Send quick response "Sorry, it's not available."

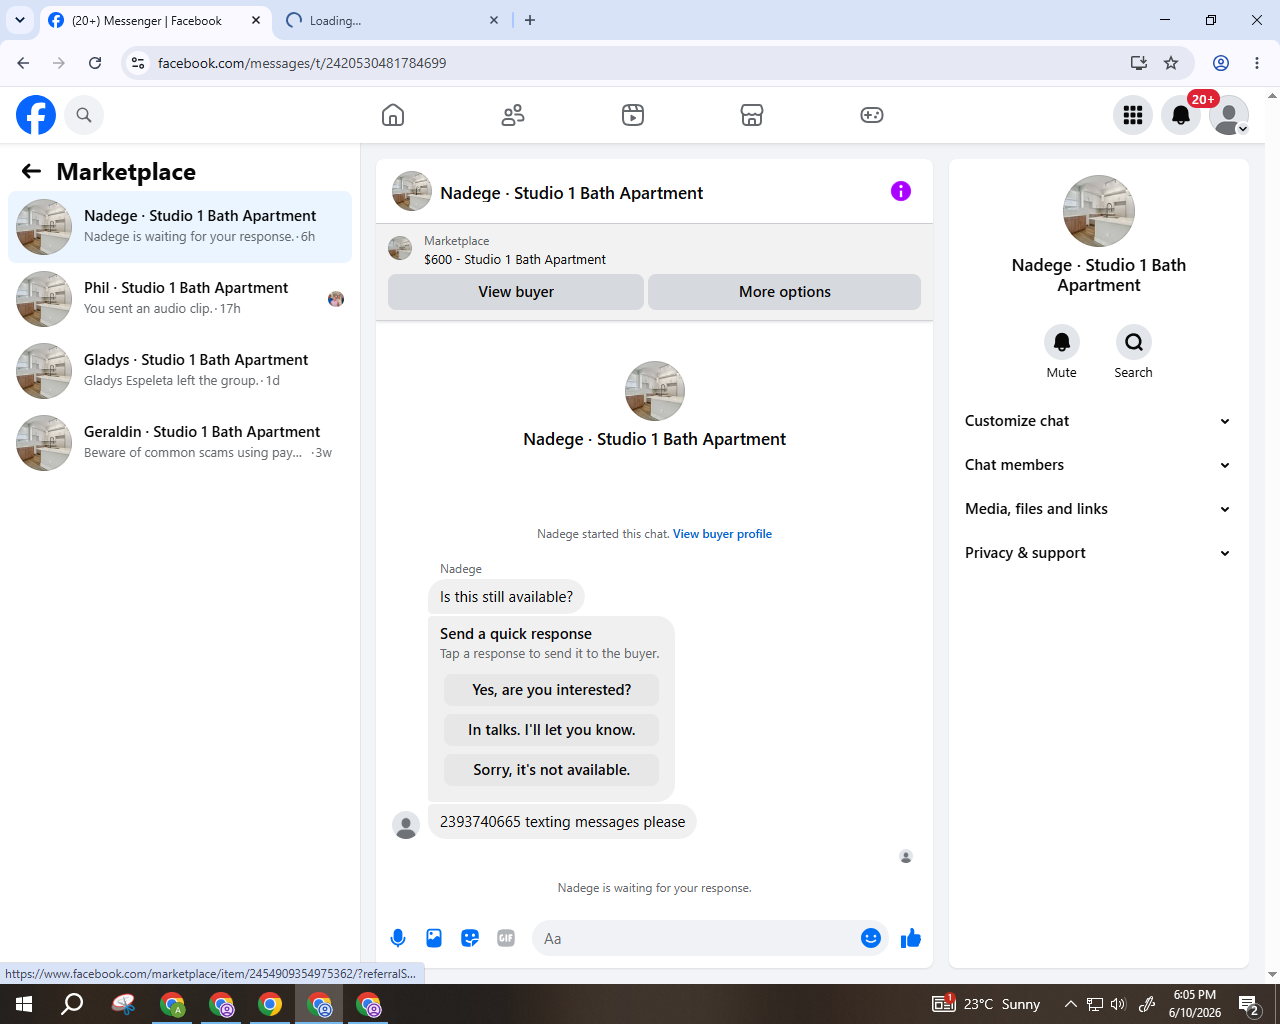(x=552, y=770)
